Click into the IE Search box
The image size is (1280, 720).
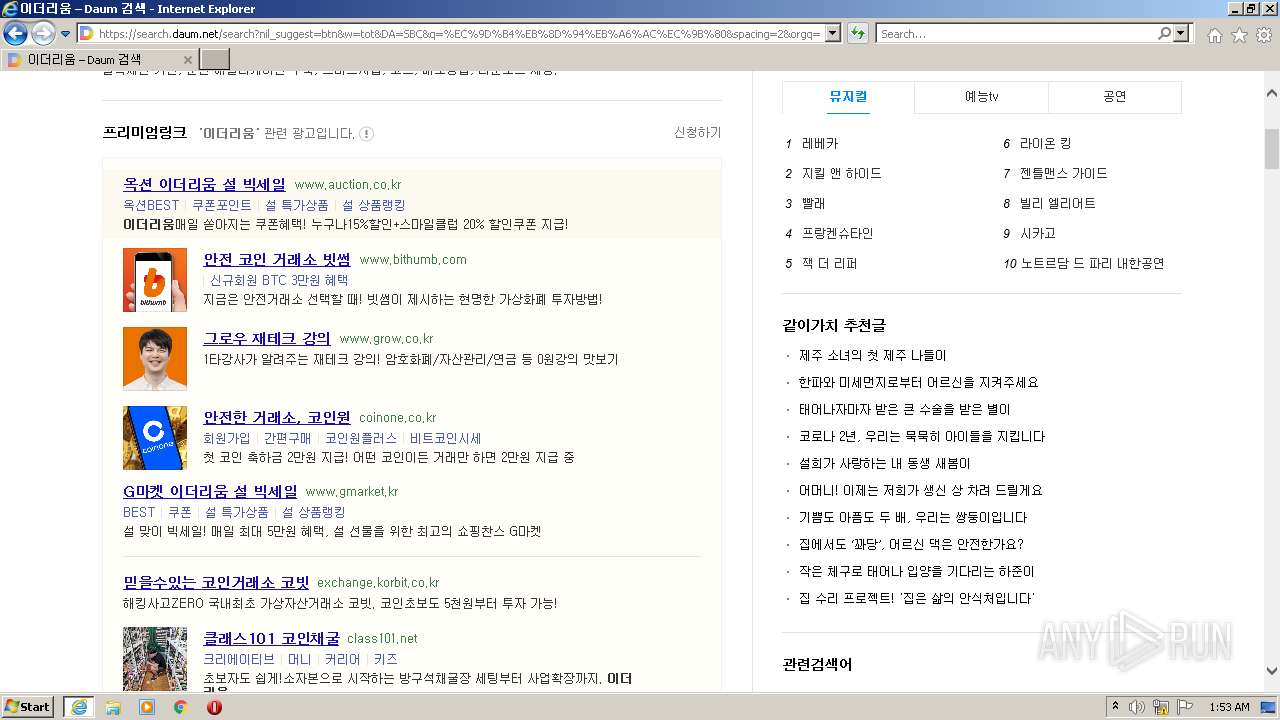1016,34
